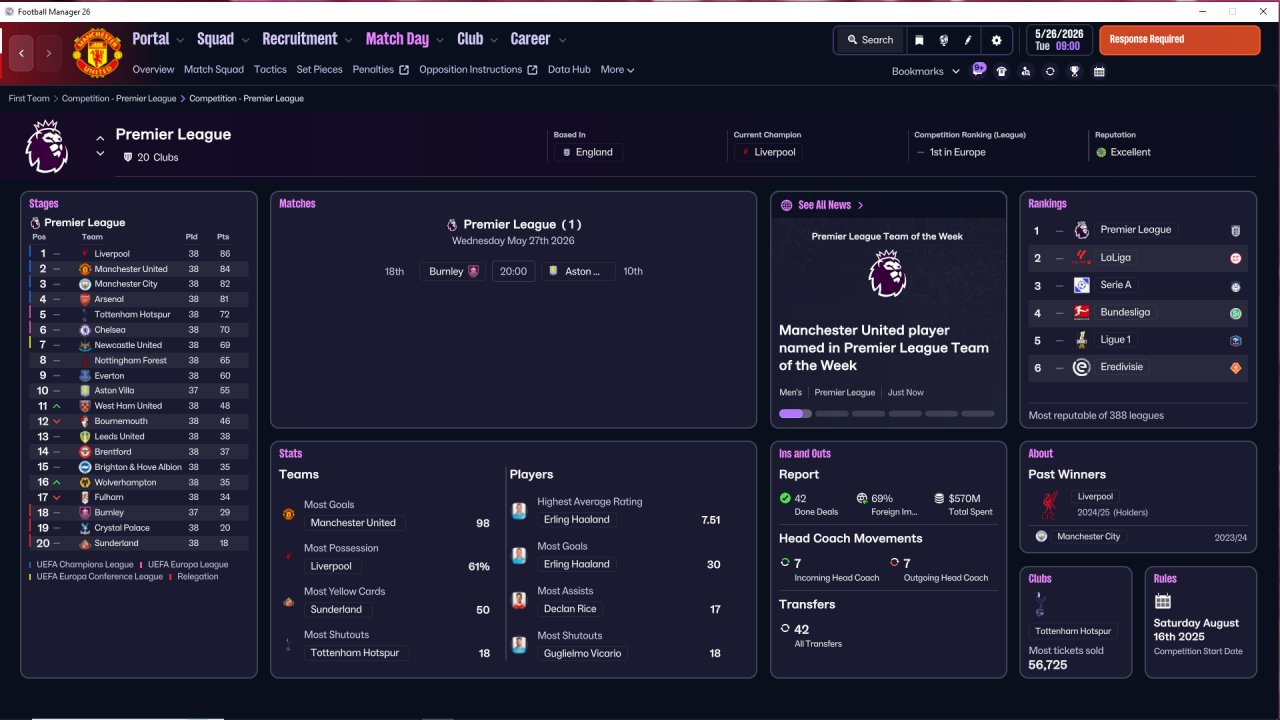Open the Search box
The image size is (1280, 720).
870,40
